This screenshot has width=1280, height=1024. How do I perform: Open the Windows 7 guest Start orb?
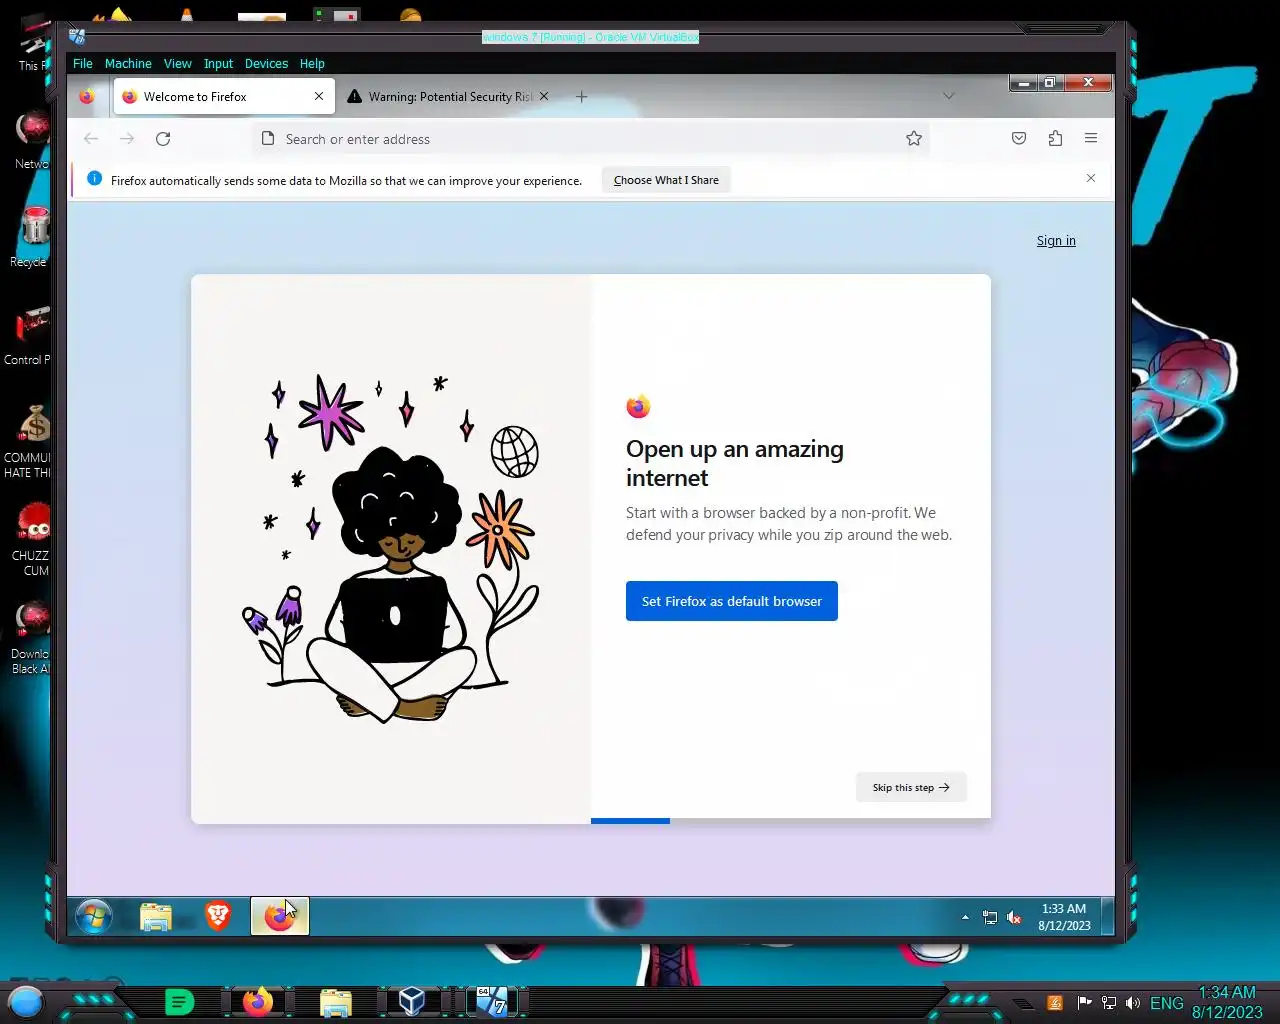[94, 916]
